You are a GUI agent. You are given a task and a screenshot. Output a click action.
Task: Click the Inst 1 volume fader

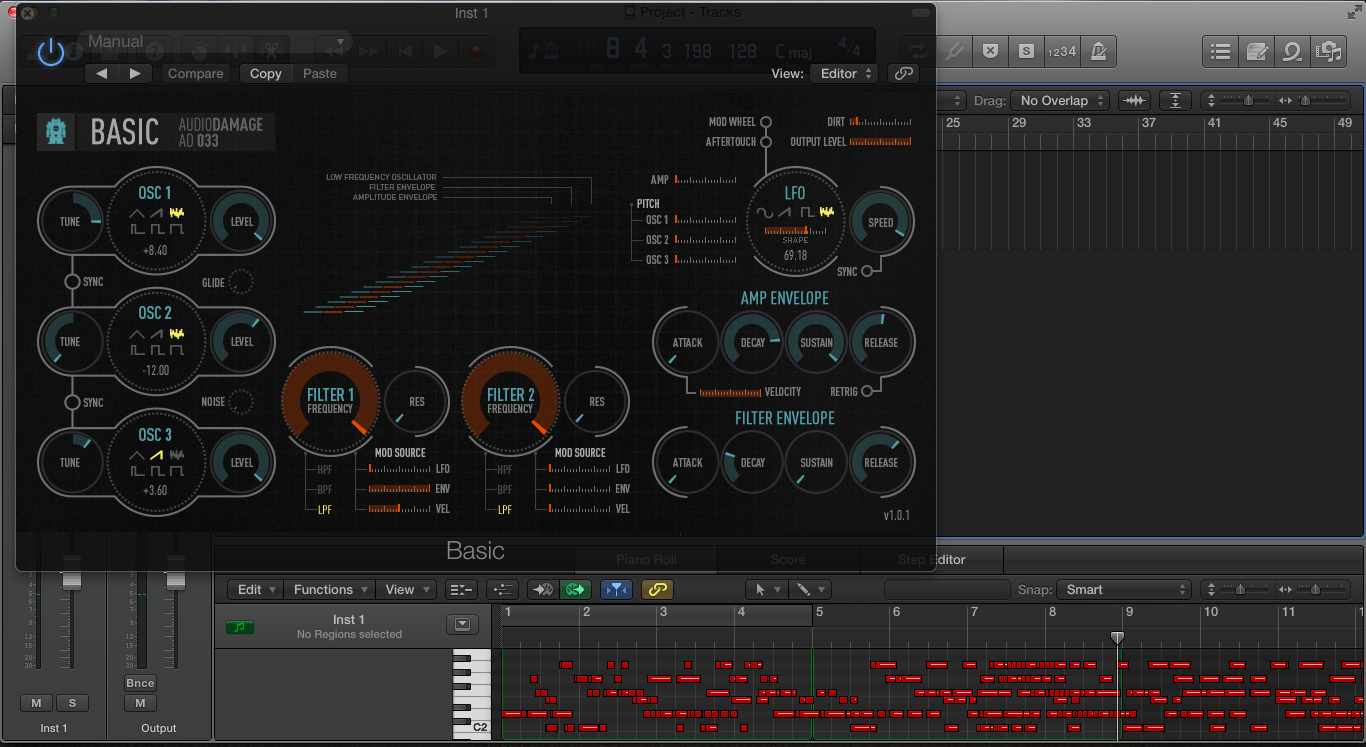71,580
